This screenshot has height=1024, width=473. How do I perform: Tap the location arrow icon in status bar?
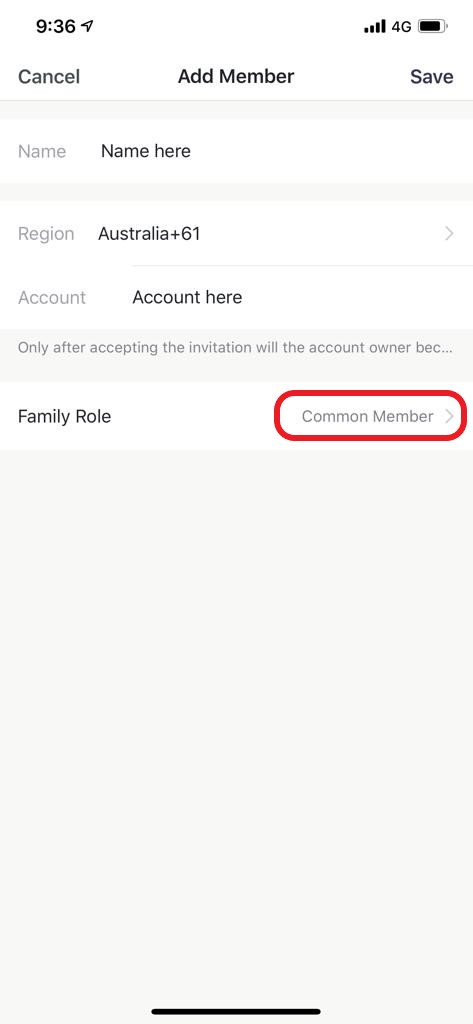pyautogui.click(x=88, y=26)
